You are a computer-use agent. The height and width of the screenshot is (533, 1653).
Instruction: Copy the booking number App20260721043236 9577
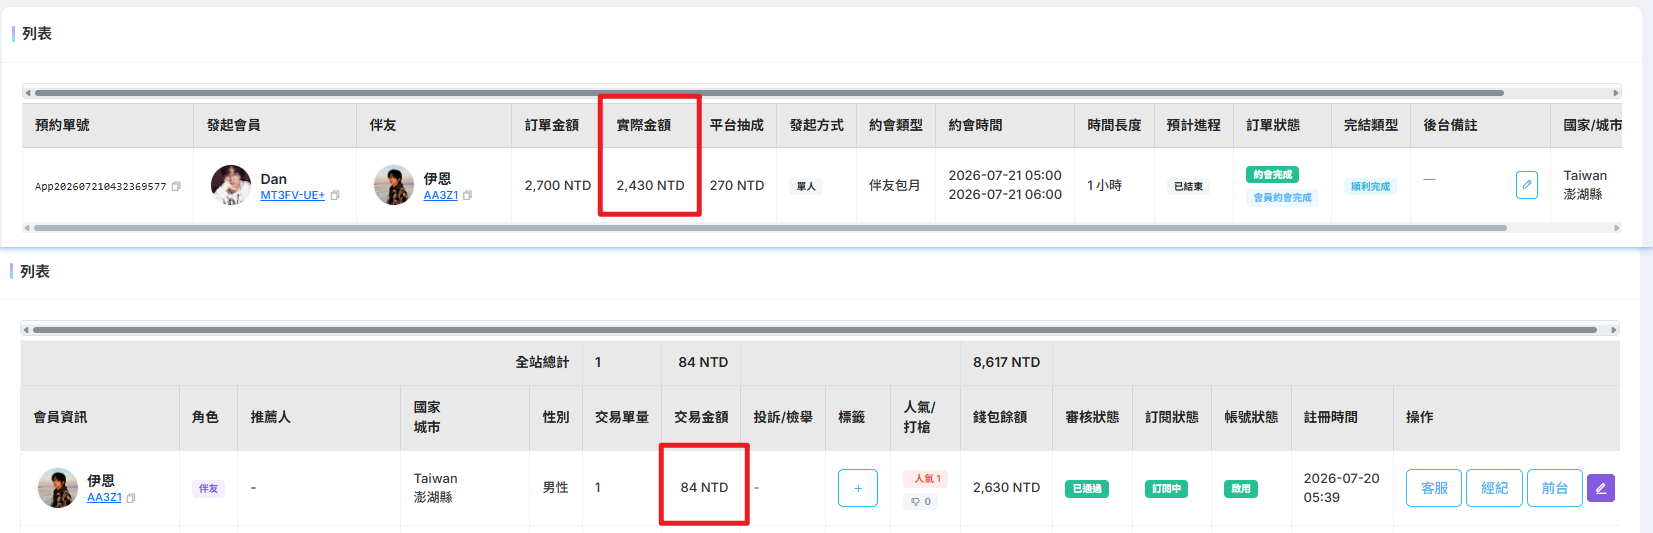pos(176,186)
